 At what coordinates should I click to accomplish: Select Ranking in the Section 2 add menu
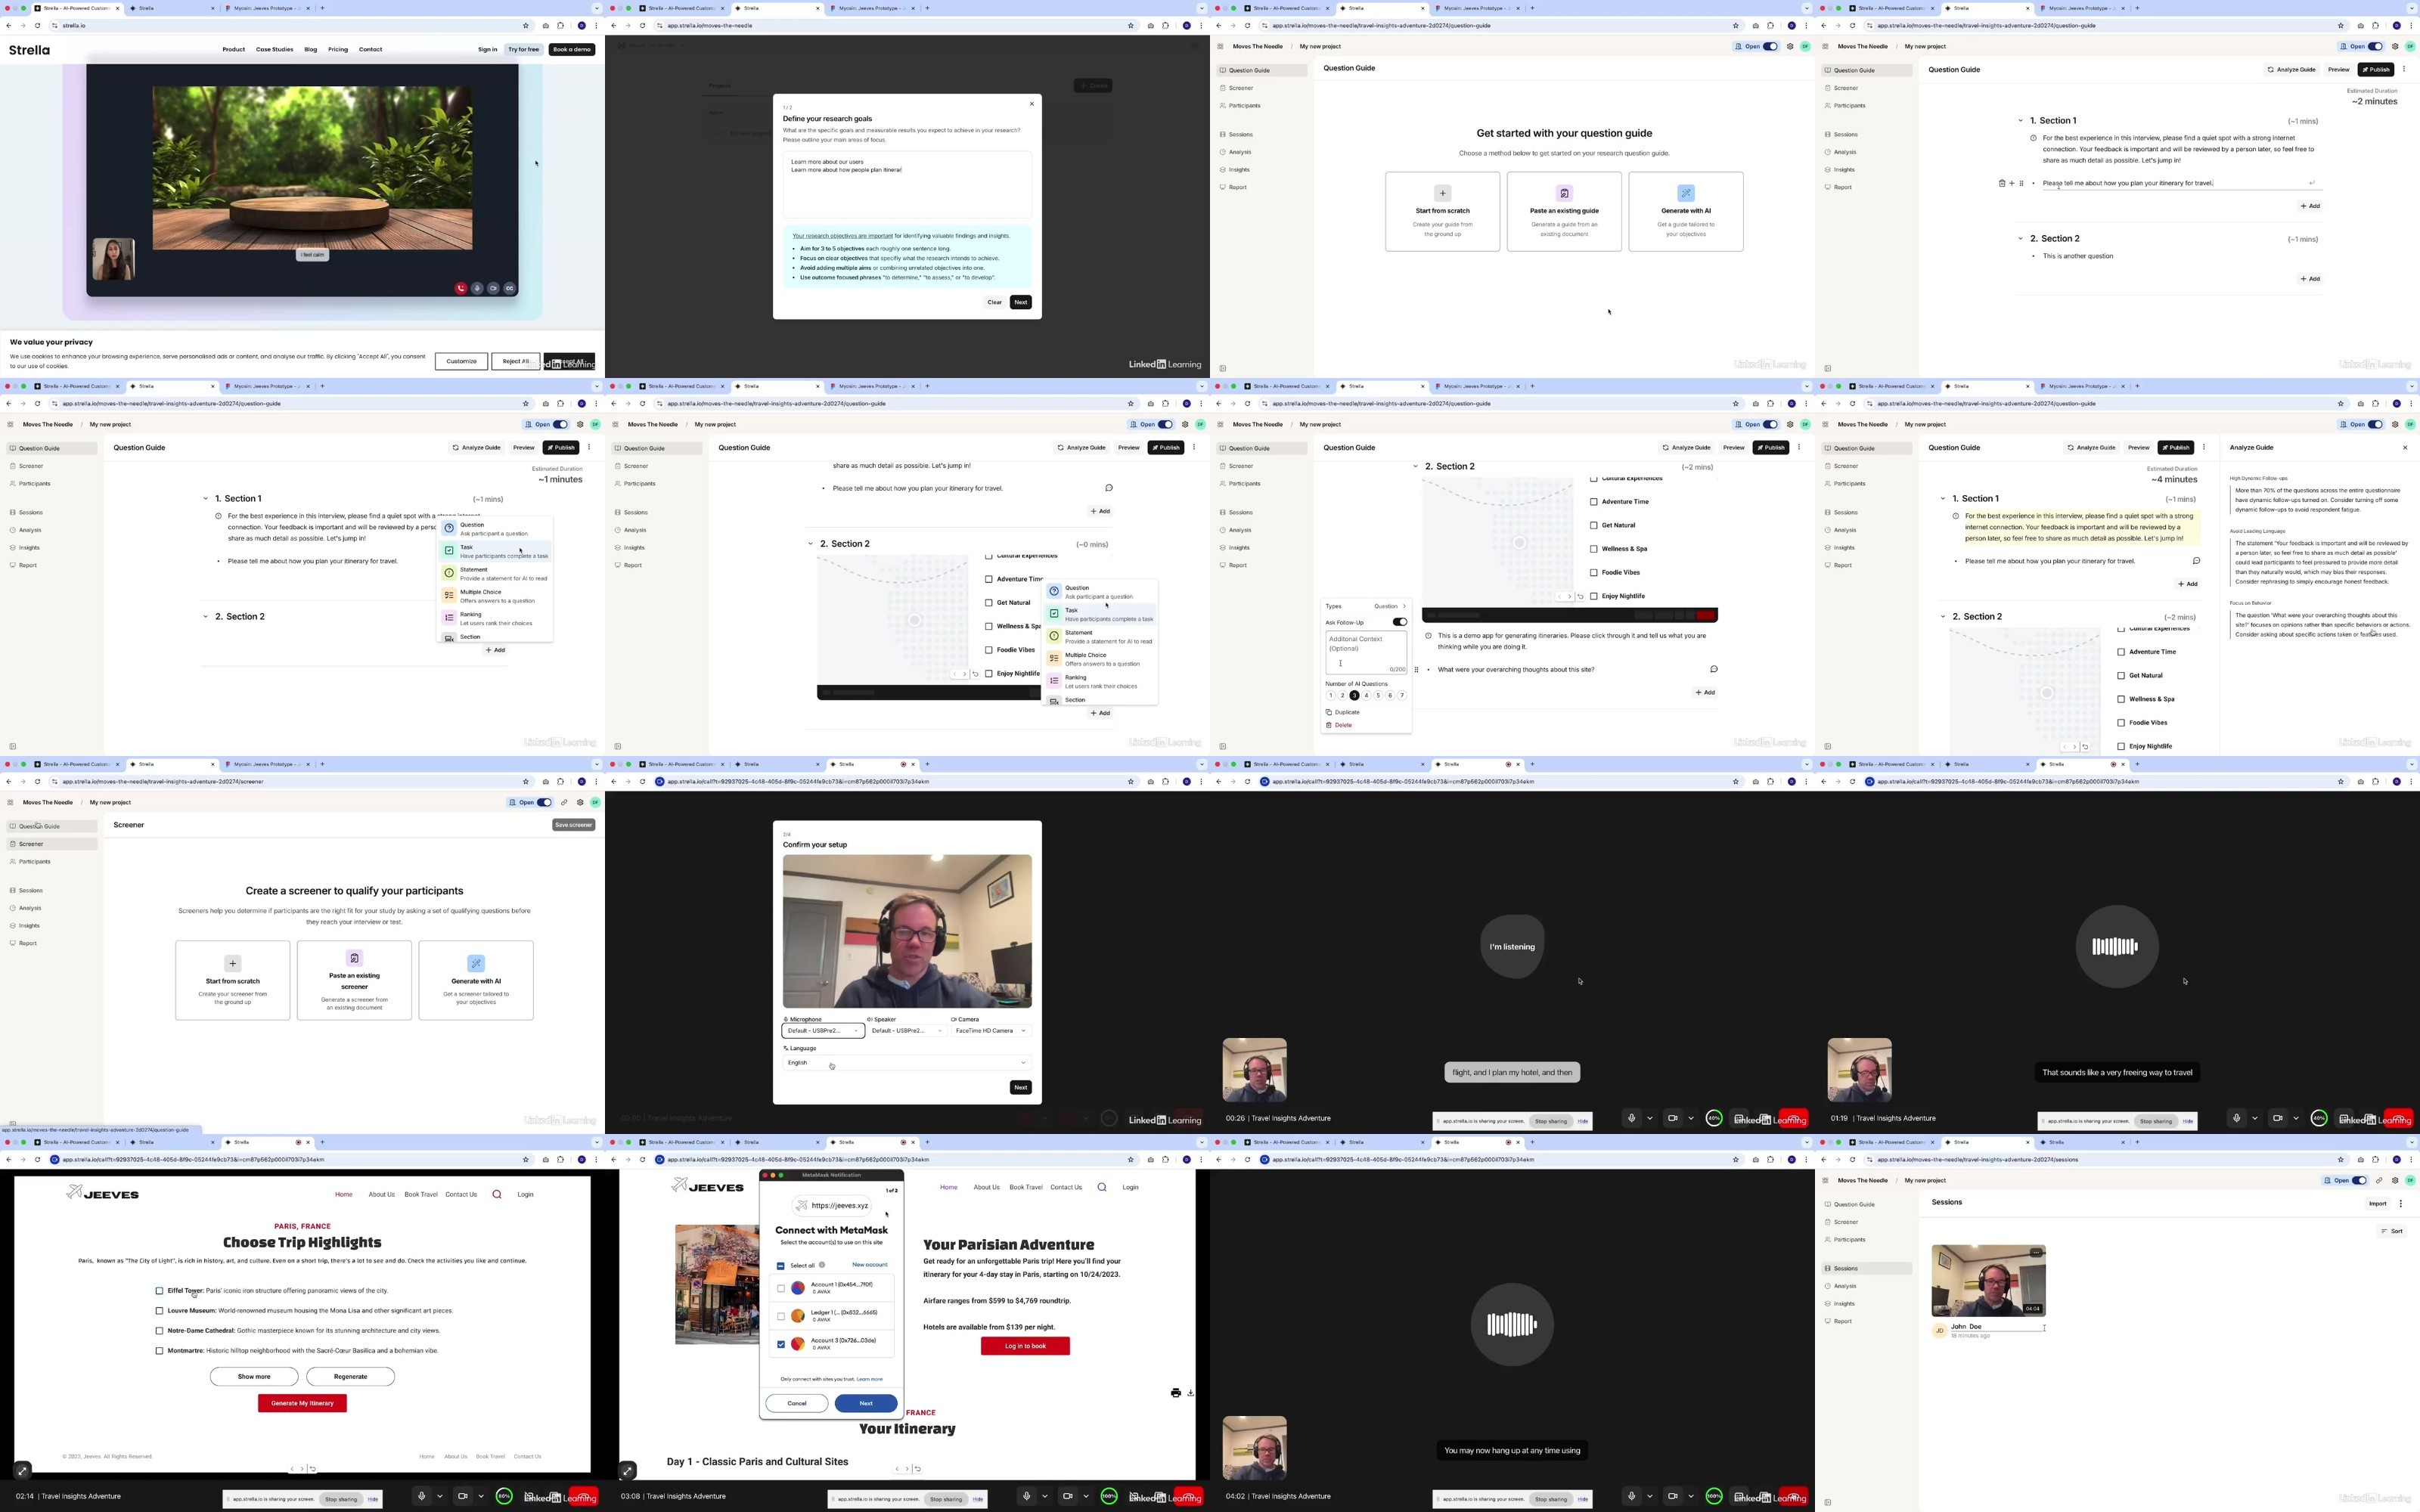coord(1100,681)
